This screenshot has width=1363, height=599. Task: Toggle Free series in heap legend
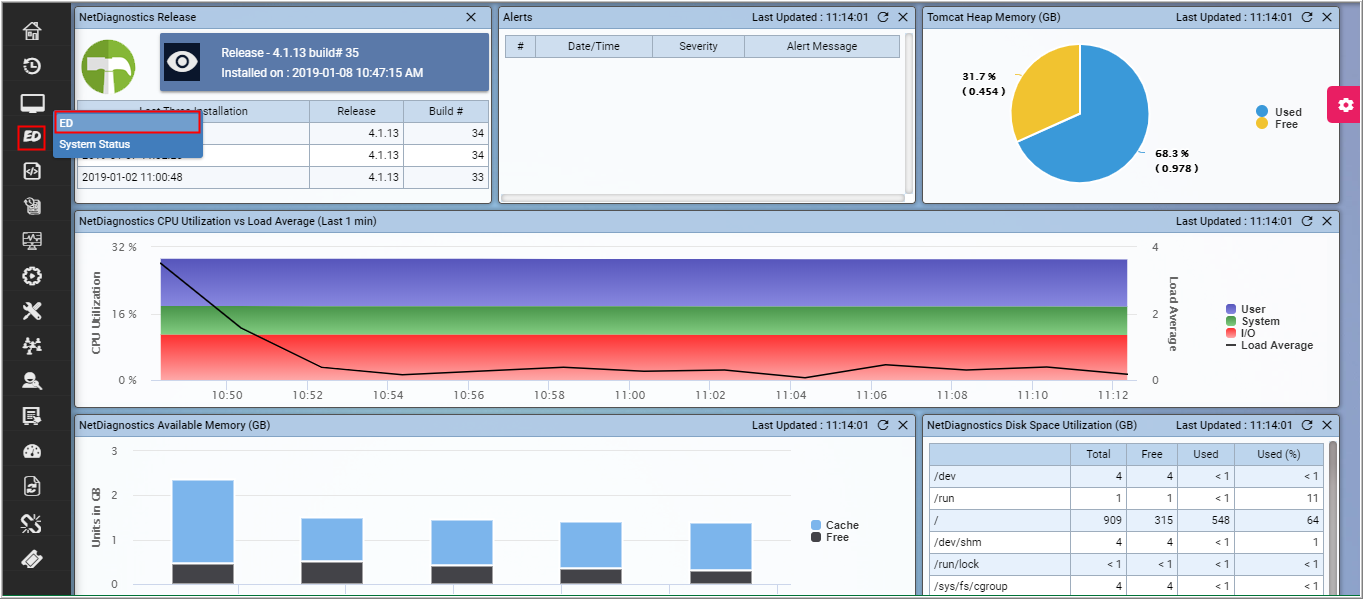pos(1277,124)
